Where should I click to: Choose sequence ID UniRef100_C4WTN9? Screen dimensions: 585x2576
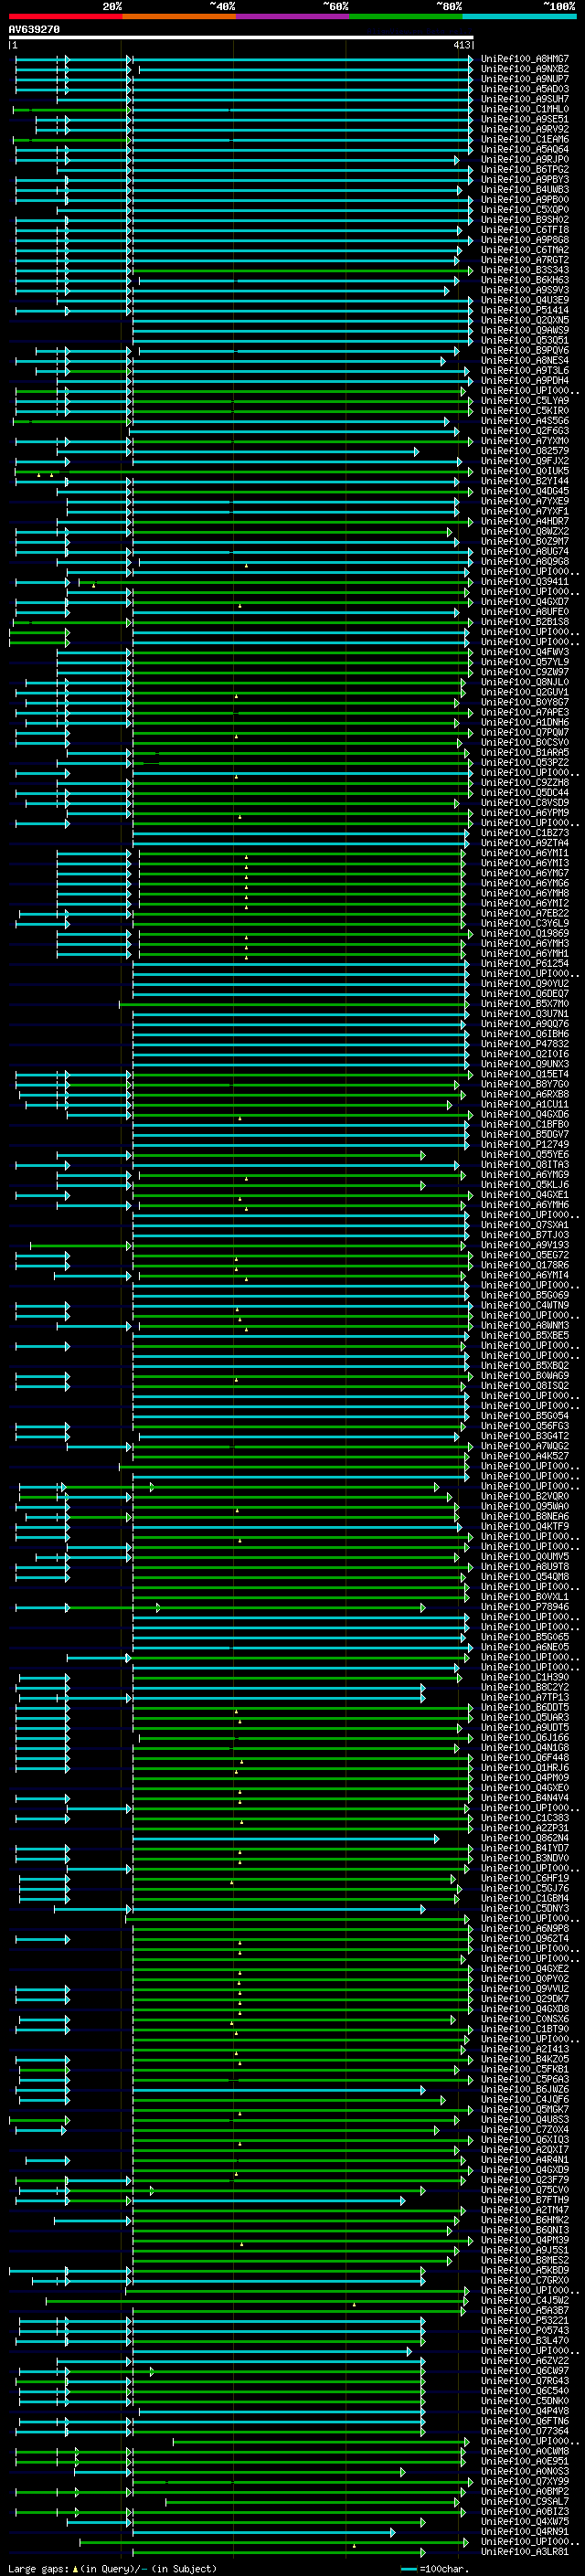tap(525, 1305)
